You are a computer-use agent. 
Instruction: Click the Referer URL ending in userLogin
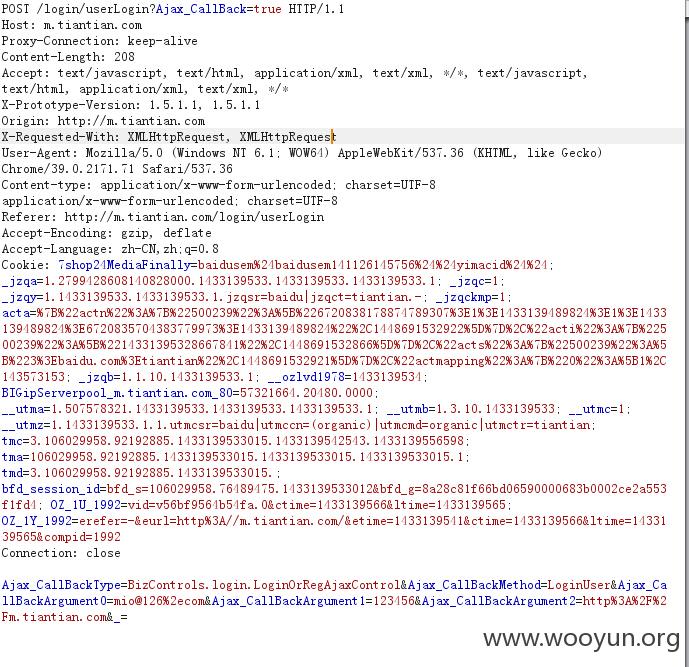194,217
